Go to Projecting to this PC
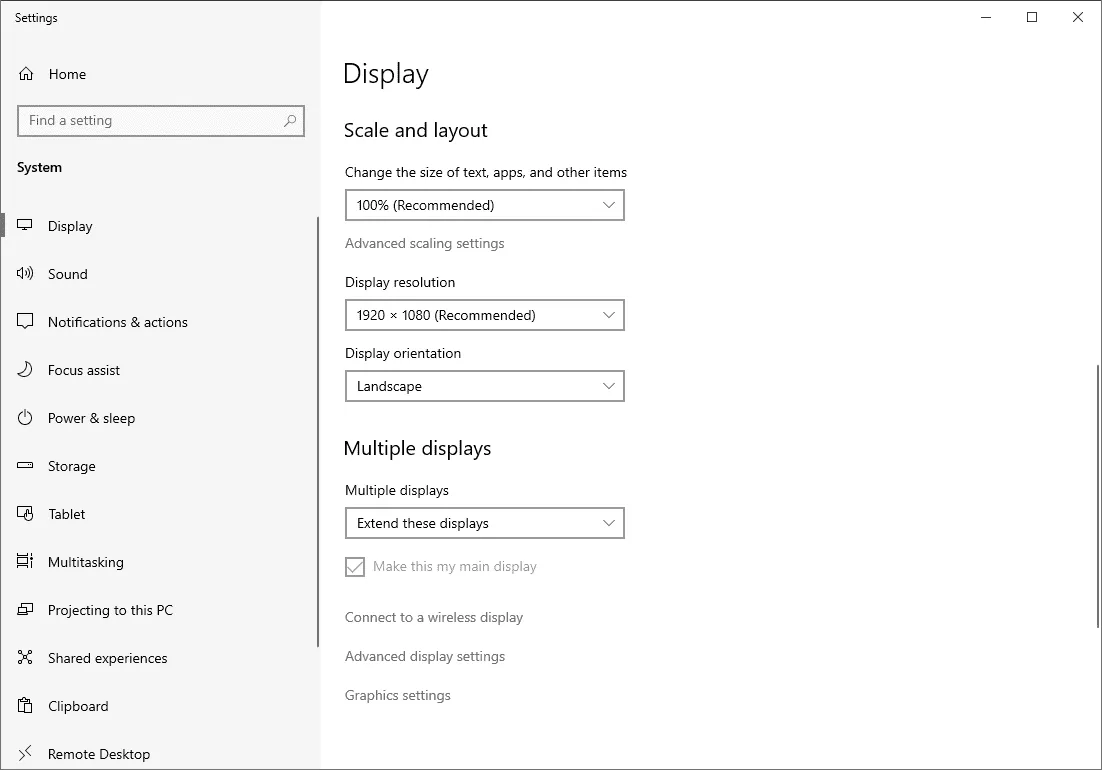Image resolution: width=1102 pixels, height=770 pixels. coord(110,610)
